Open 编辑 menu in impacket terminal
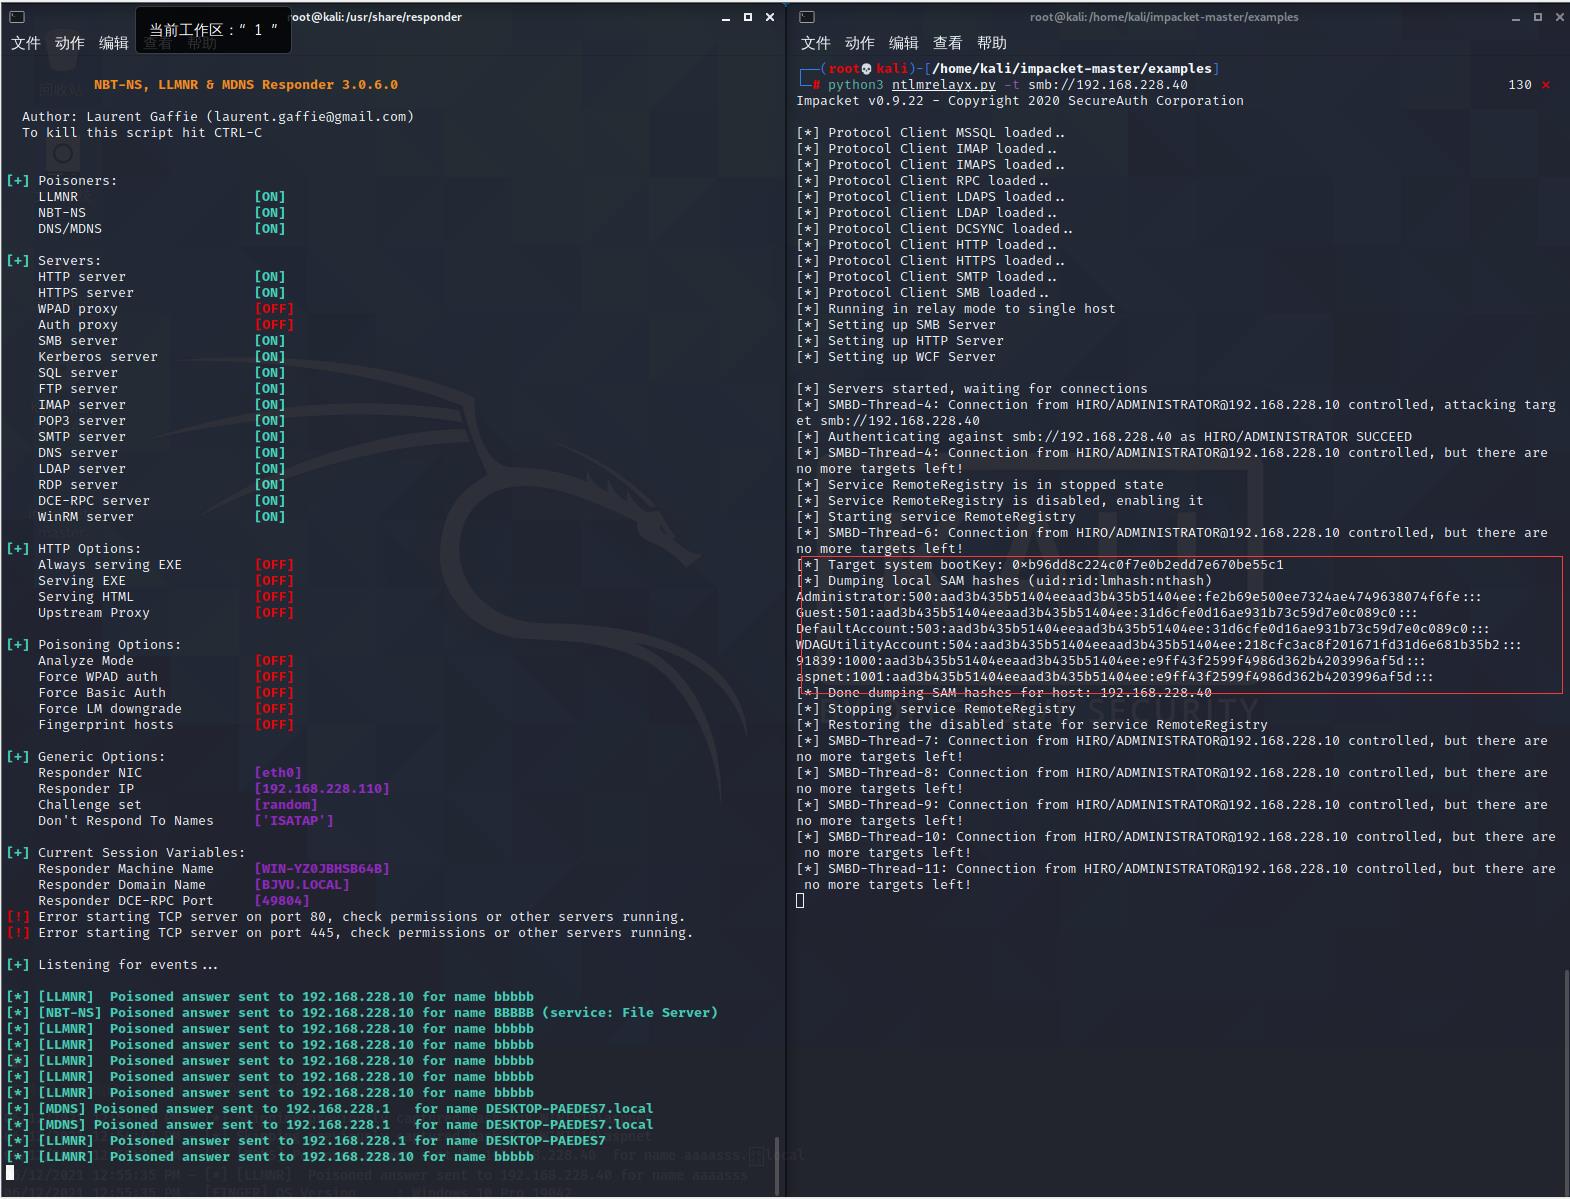 (903, 43)
